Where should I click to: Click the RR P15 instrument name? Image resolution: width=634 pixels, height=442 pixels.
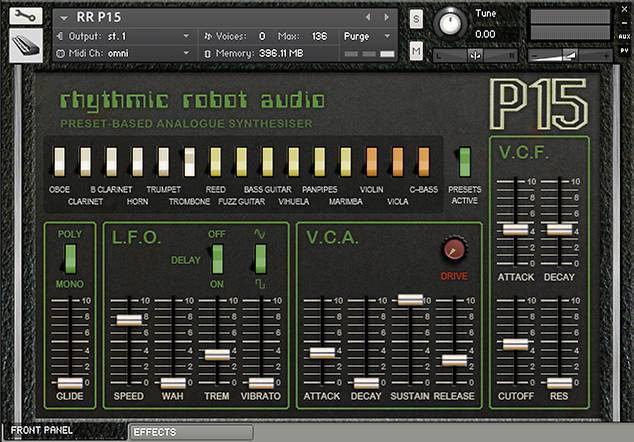click(99, 17)
